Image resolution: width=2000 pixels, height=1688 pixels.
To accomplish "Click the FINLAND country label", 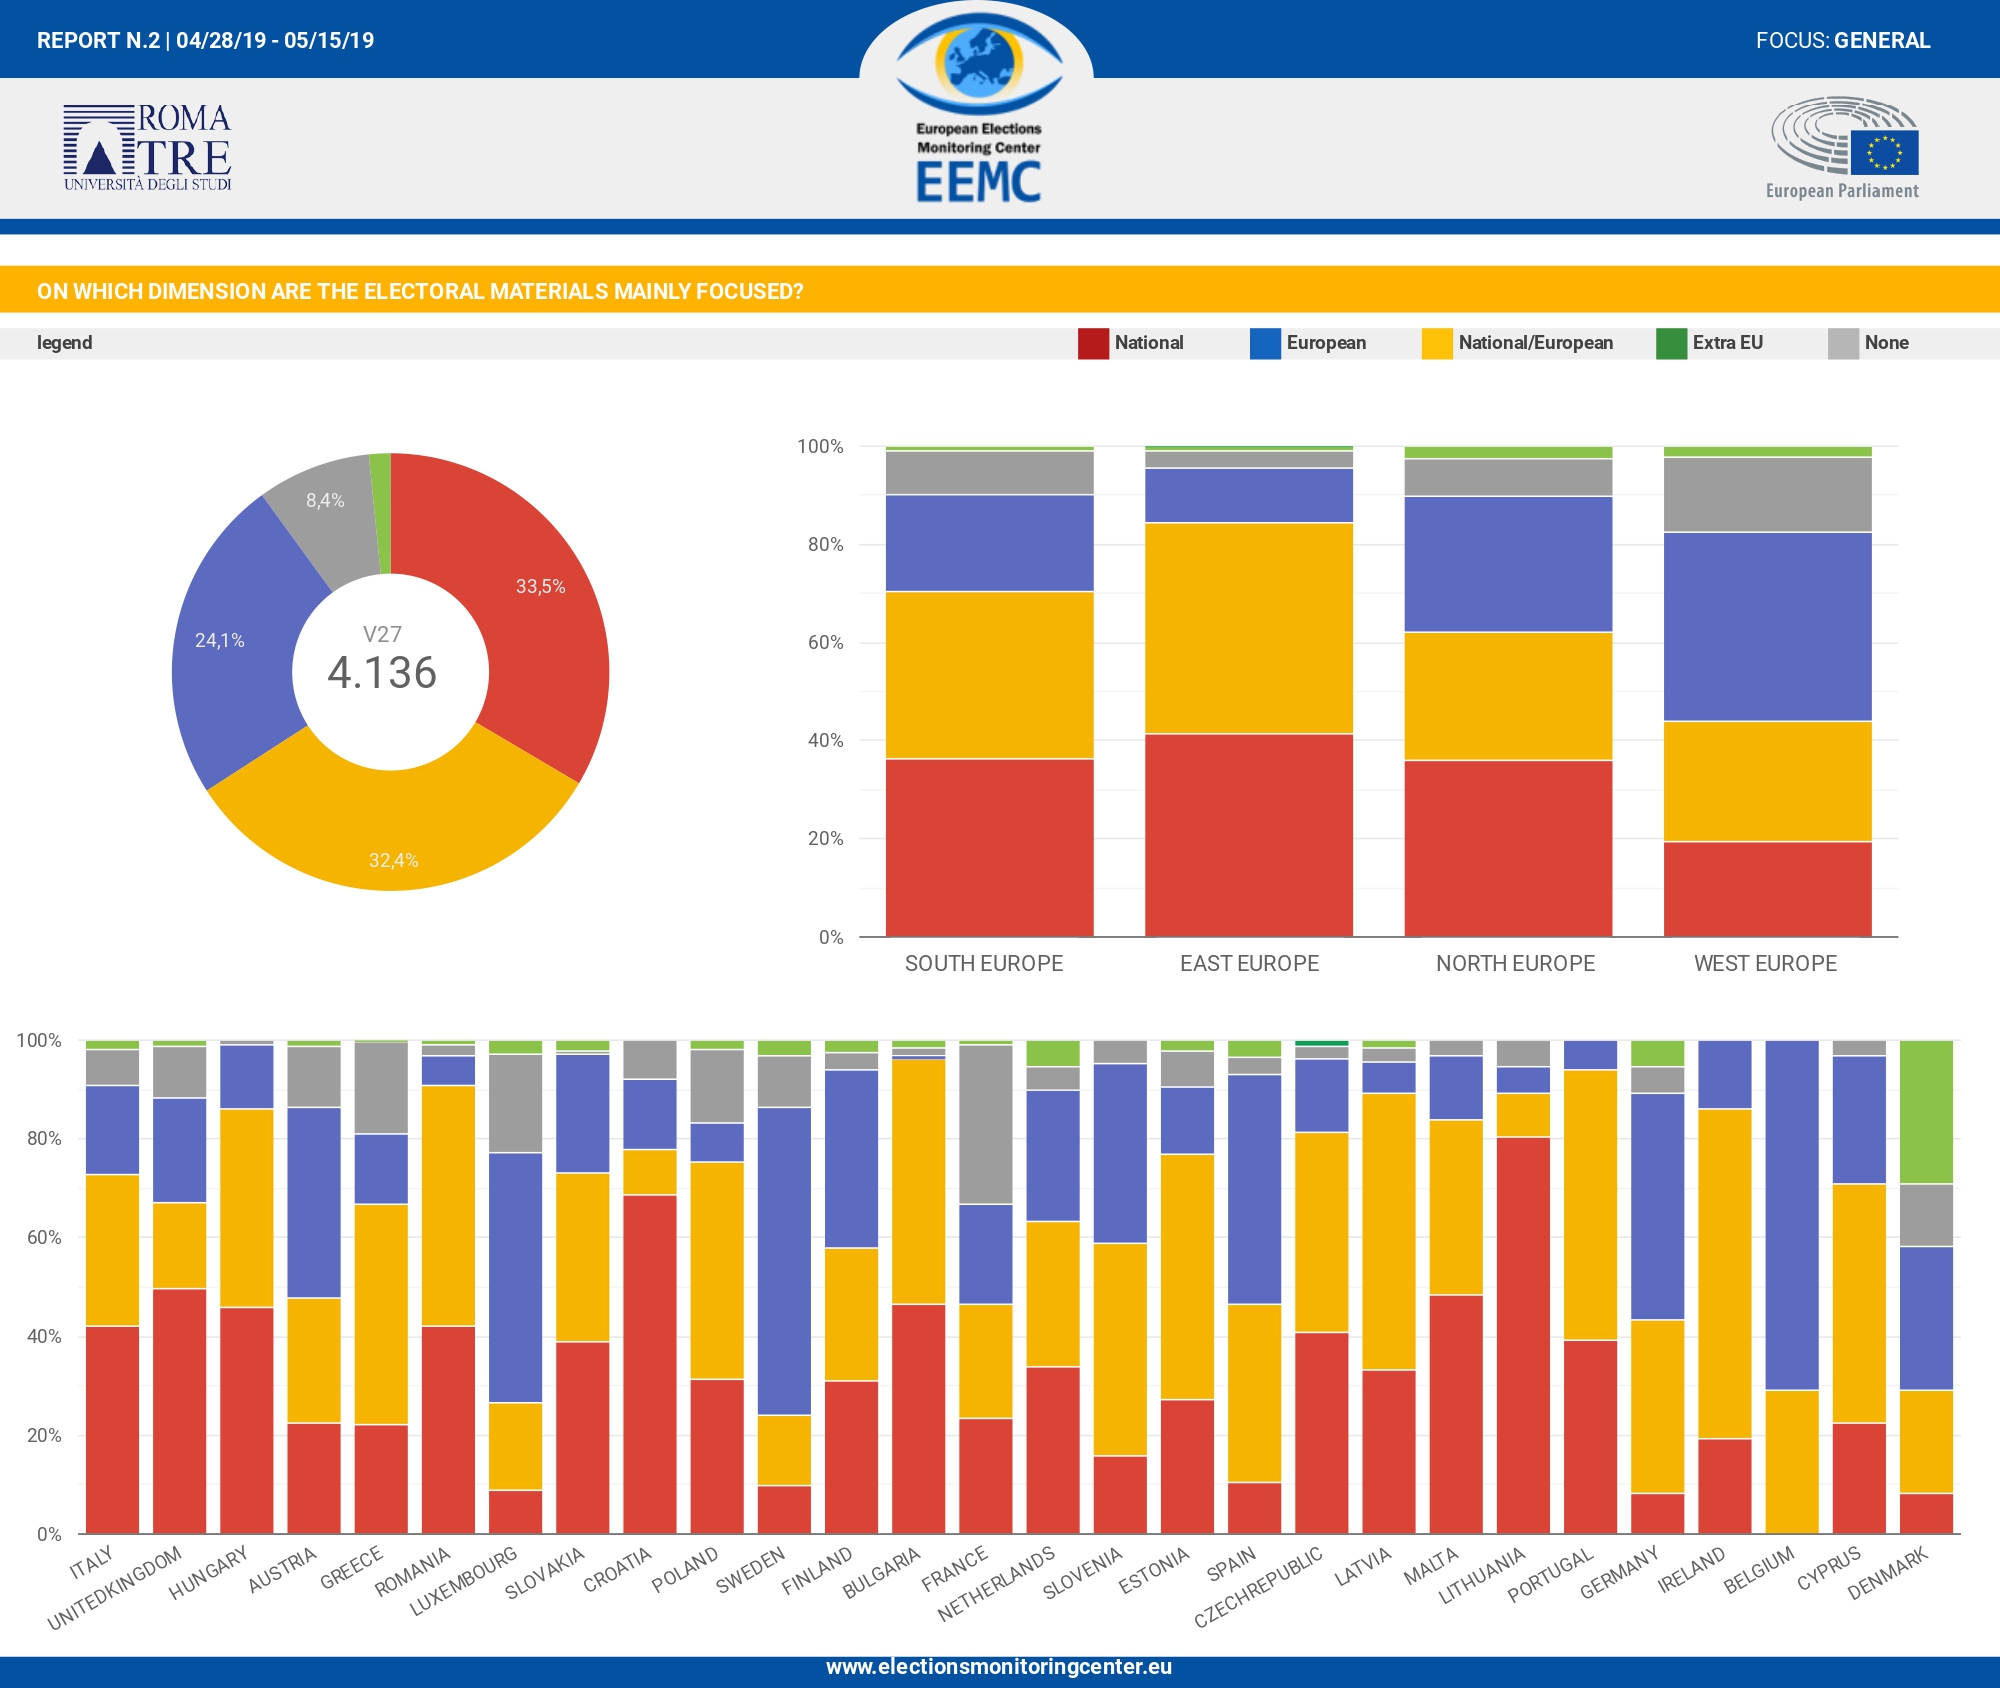I will (817, 1570).
